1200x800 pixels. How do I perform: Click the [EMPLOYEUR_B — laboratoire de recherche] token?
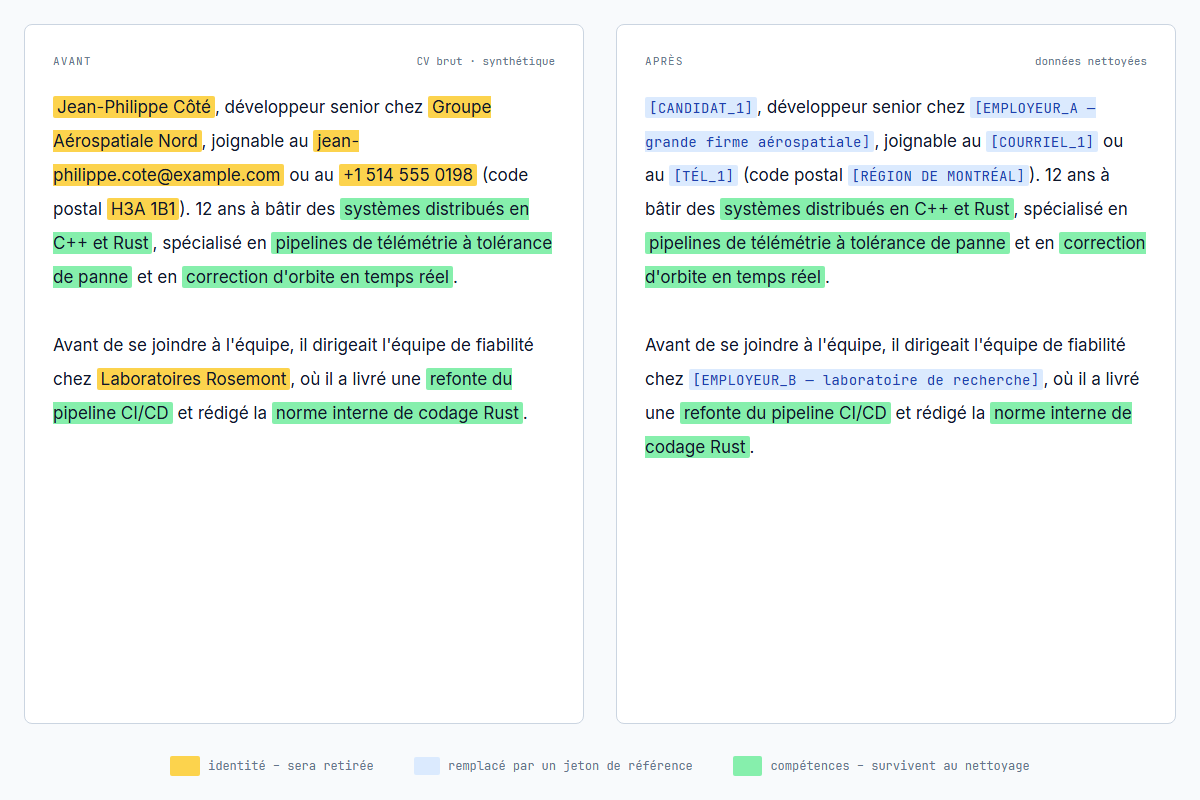(x=866, y=379)
